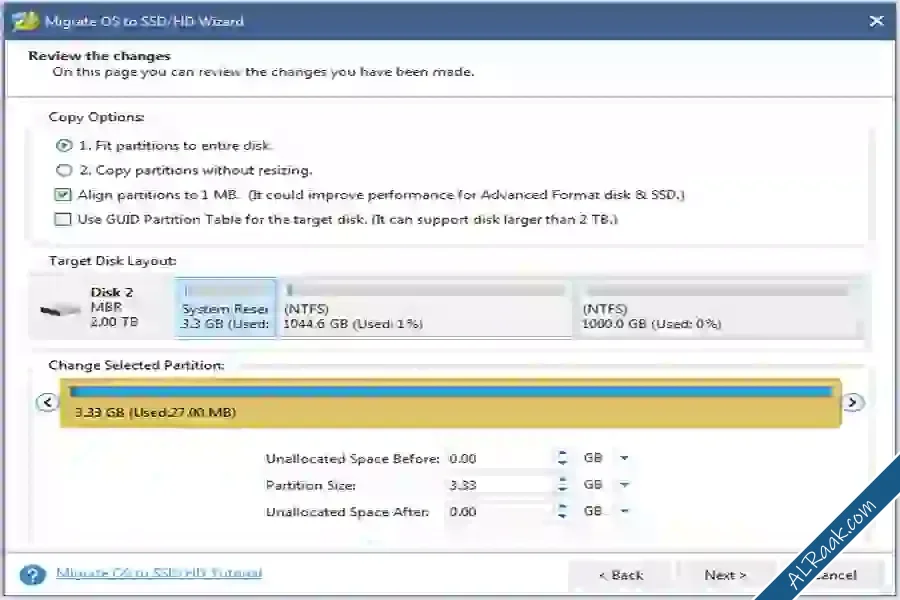900x600 pixels.
Task: Click the left resize arrow of partition bar
Action: [47, 402]
